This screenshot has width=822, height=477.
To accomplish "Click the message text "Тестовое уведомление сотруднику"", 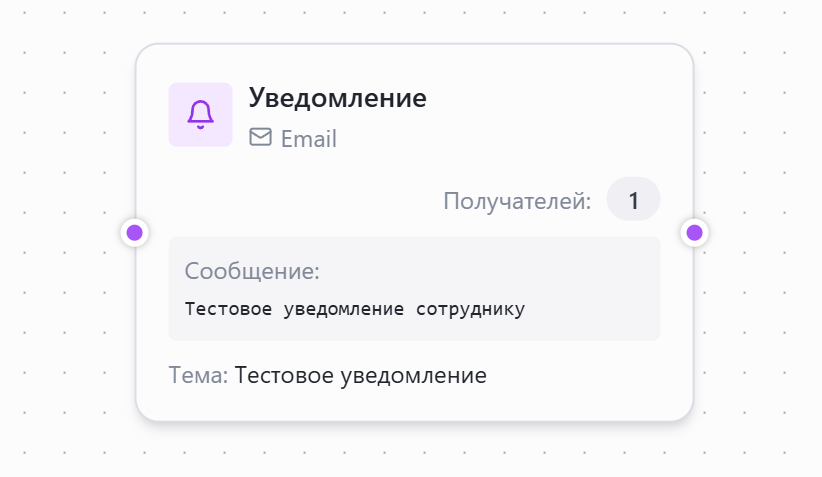I will pyautogui.click(x=354, y=308).
